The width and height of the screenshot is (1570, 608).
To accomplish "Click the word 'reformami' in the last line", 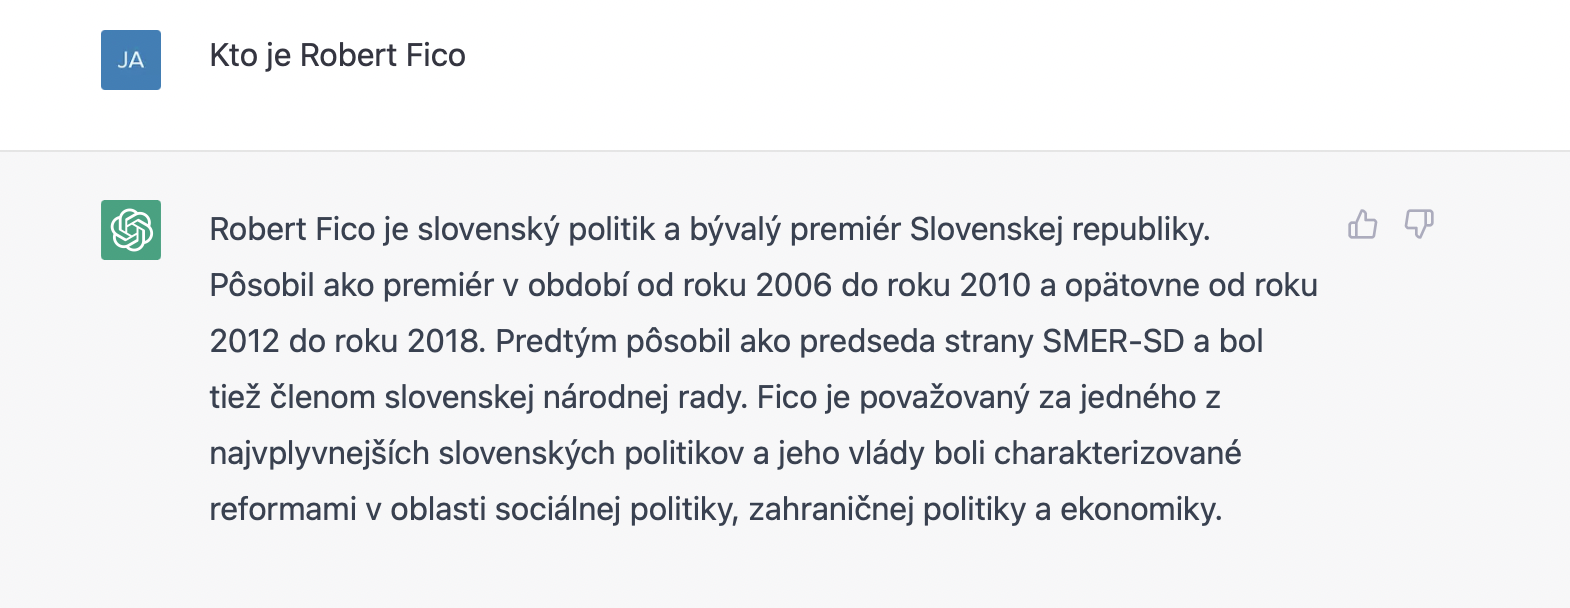I will [x=283, y=510].
